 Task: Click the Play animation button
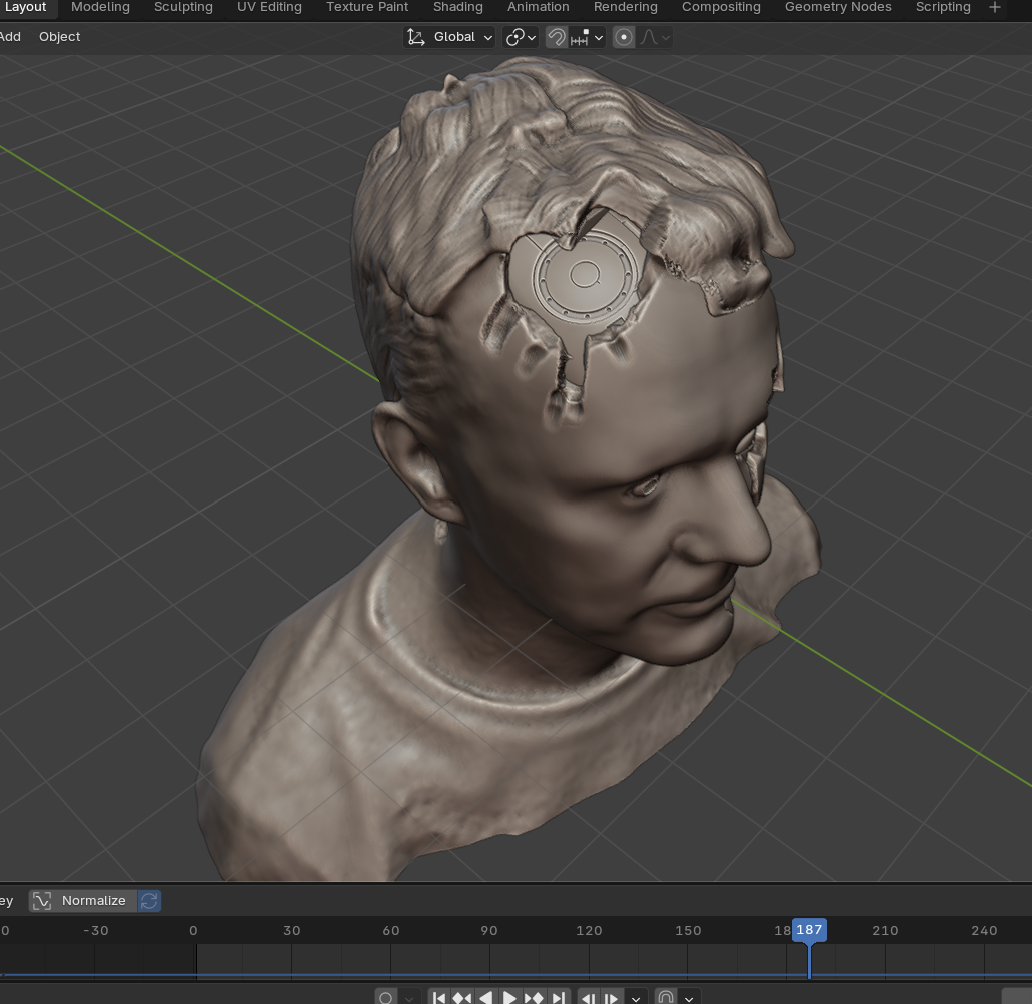click(509, 997)
